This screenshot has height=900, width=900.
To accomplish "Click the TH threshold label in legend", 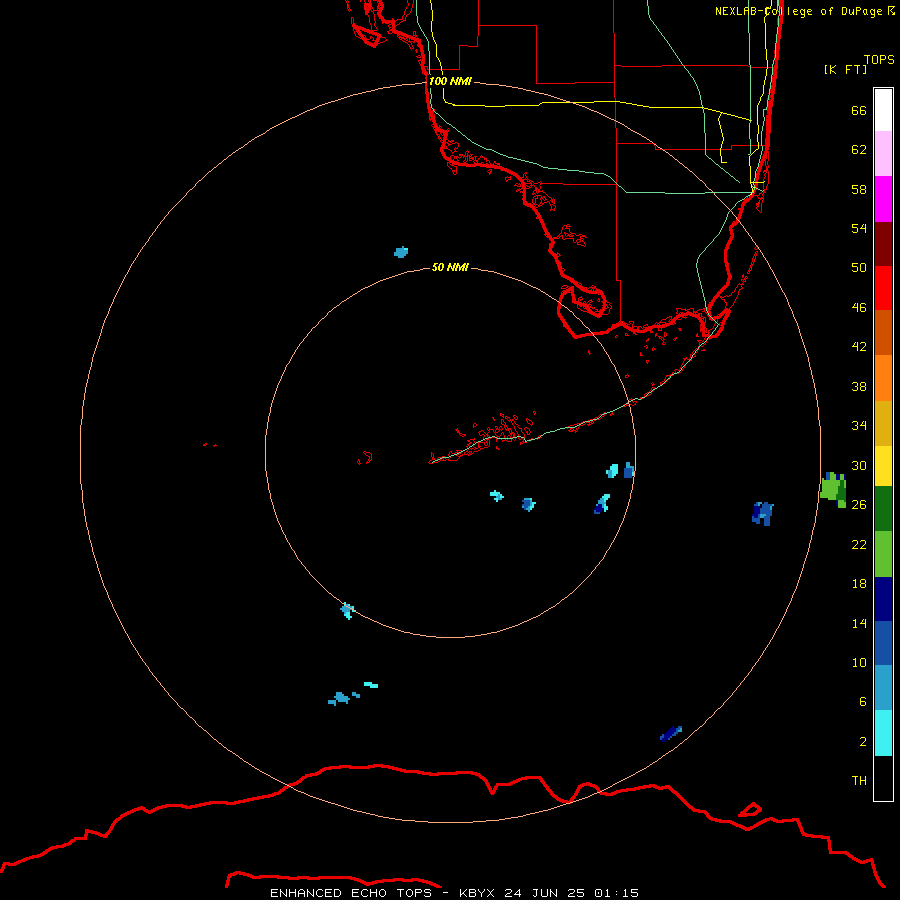I will [859, 781].
